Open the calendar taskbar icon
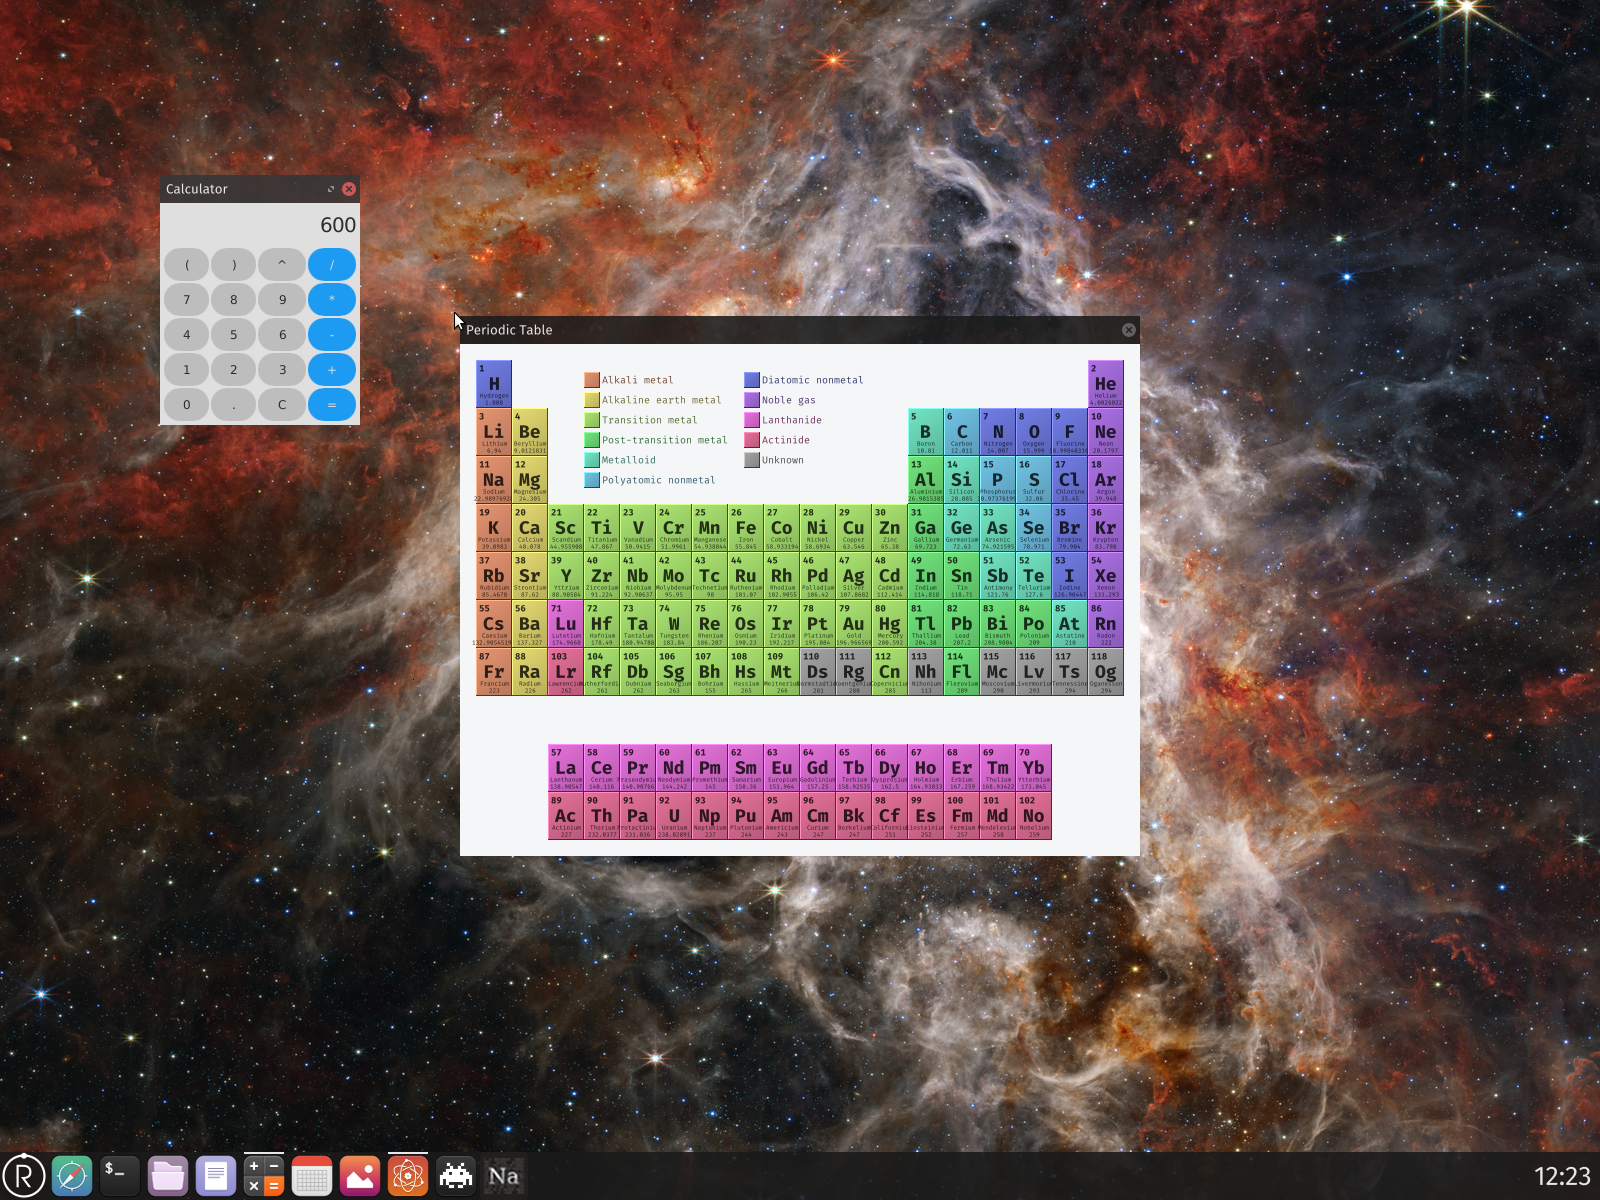1600x1200 pixels. (312, 1176)
